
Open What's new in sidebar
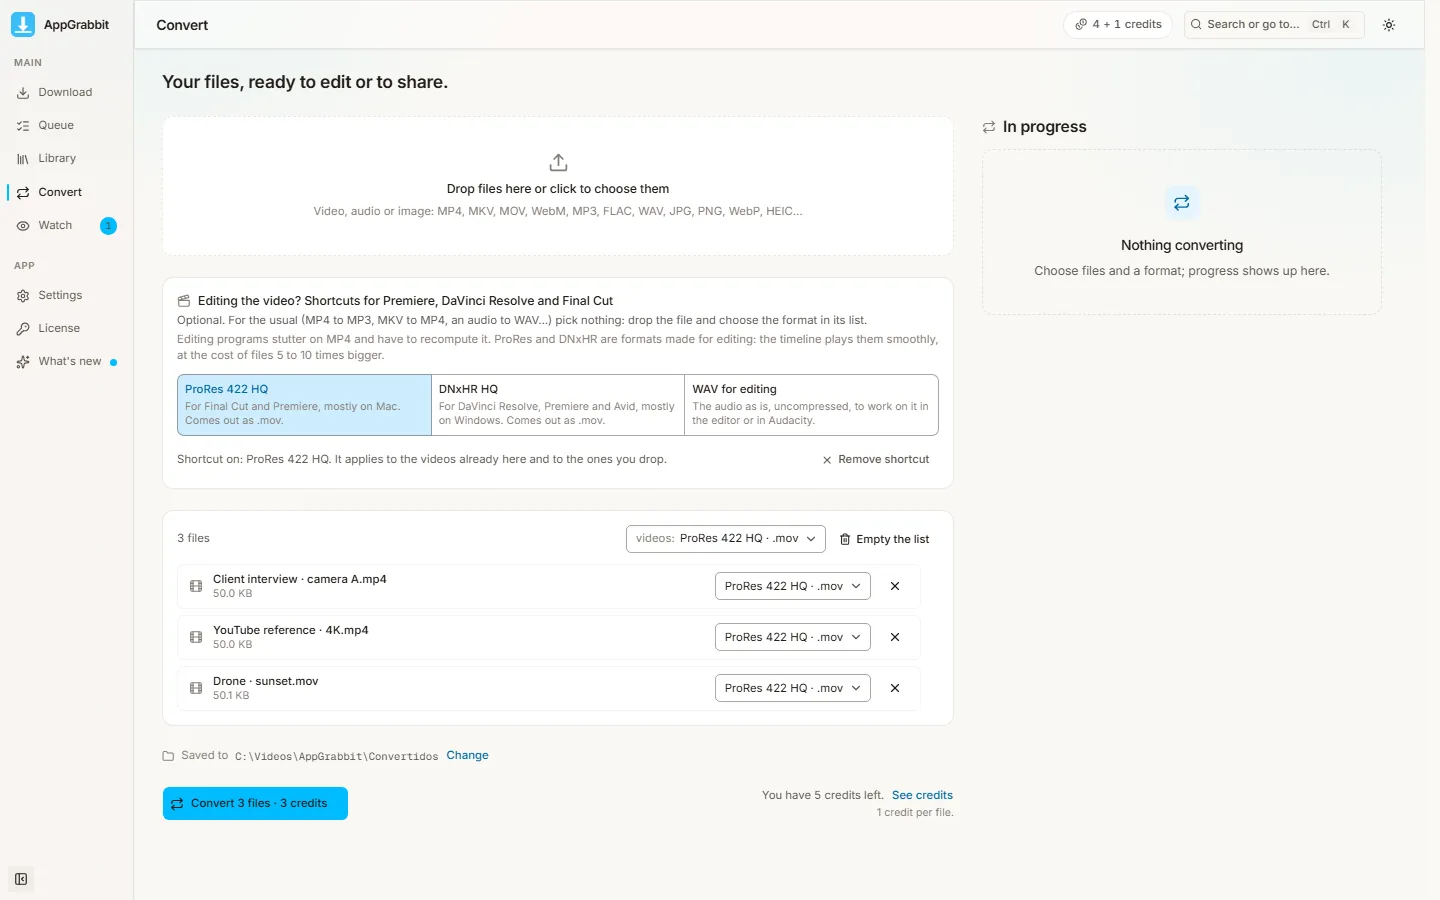tap(66, 361)
